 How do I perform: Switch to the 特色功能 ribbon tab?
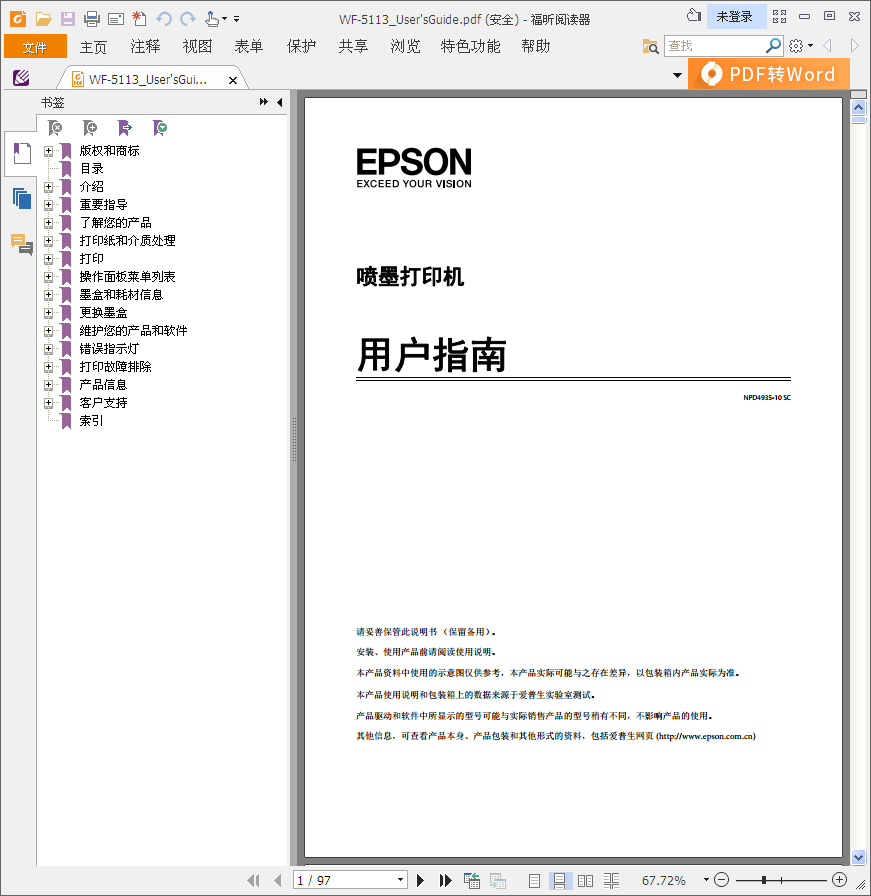click(x=470, y=46)
